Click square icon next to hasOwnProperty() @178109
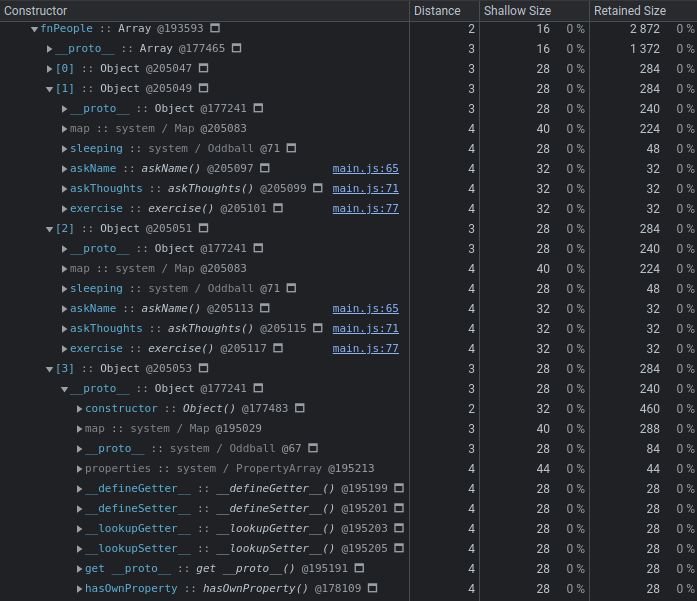Viewport: 697px width, 601px height. point(373,588)
